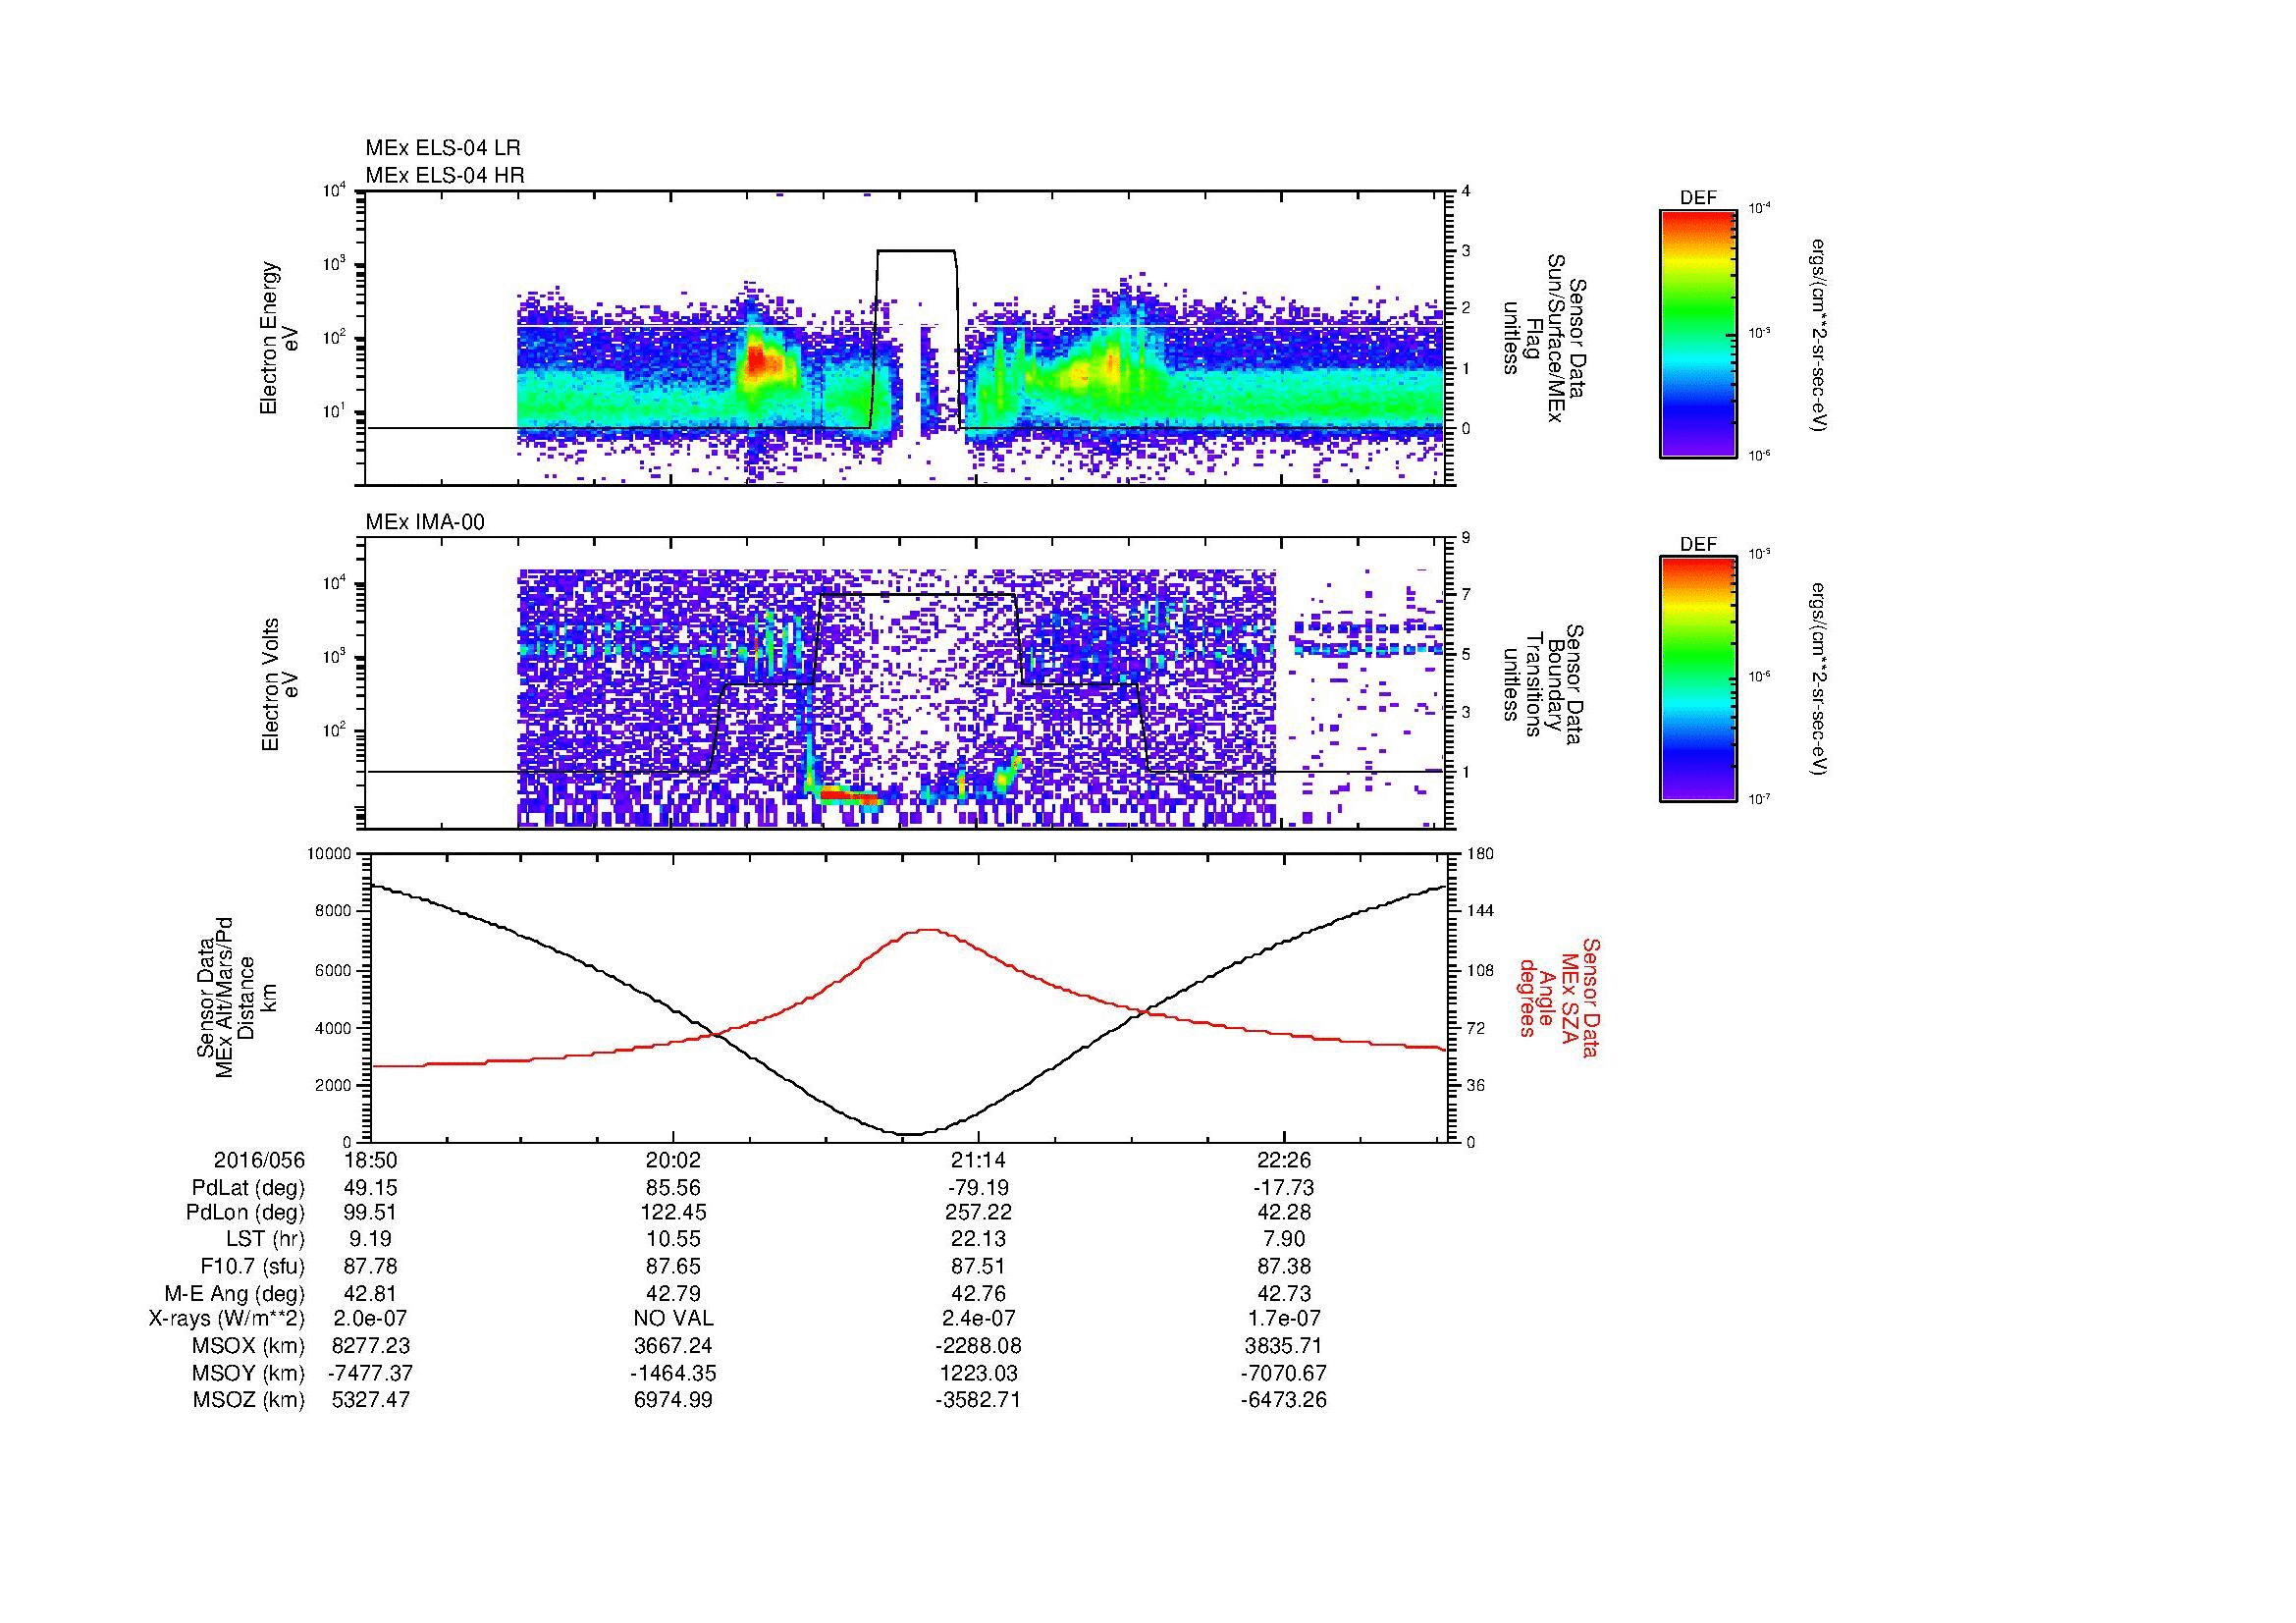
Task: Click the 'PdLon (deg)' row label
Action: tap(245, 1212)
